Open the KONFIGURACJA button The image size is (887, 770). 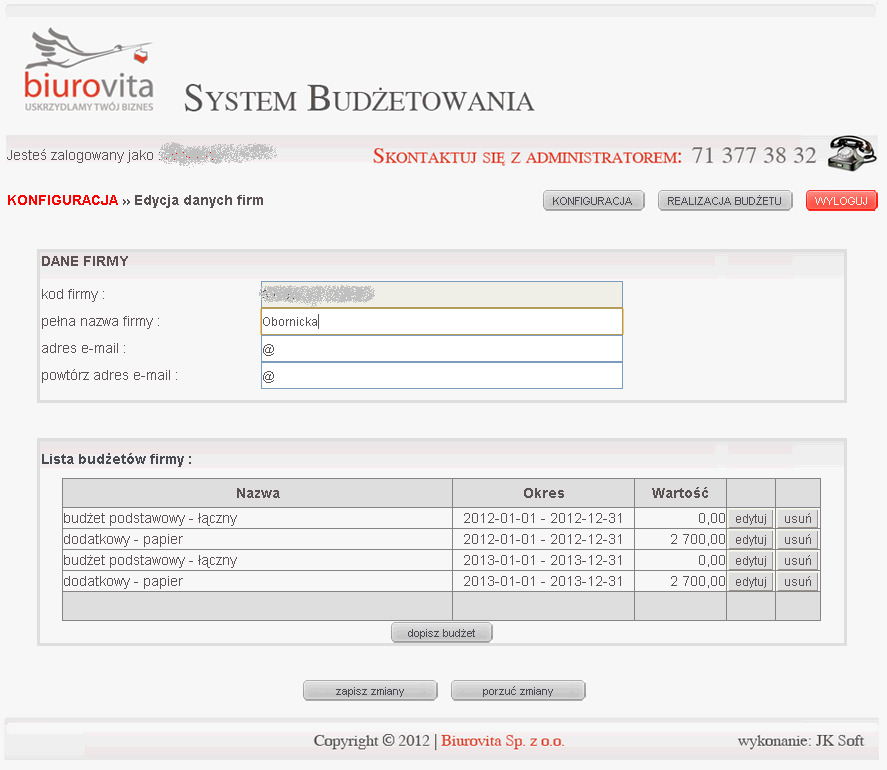[x=593, y=201]
